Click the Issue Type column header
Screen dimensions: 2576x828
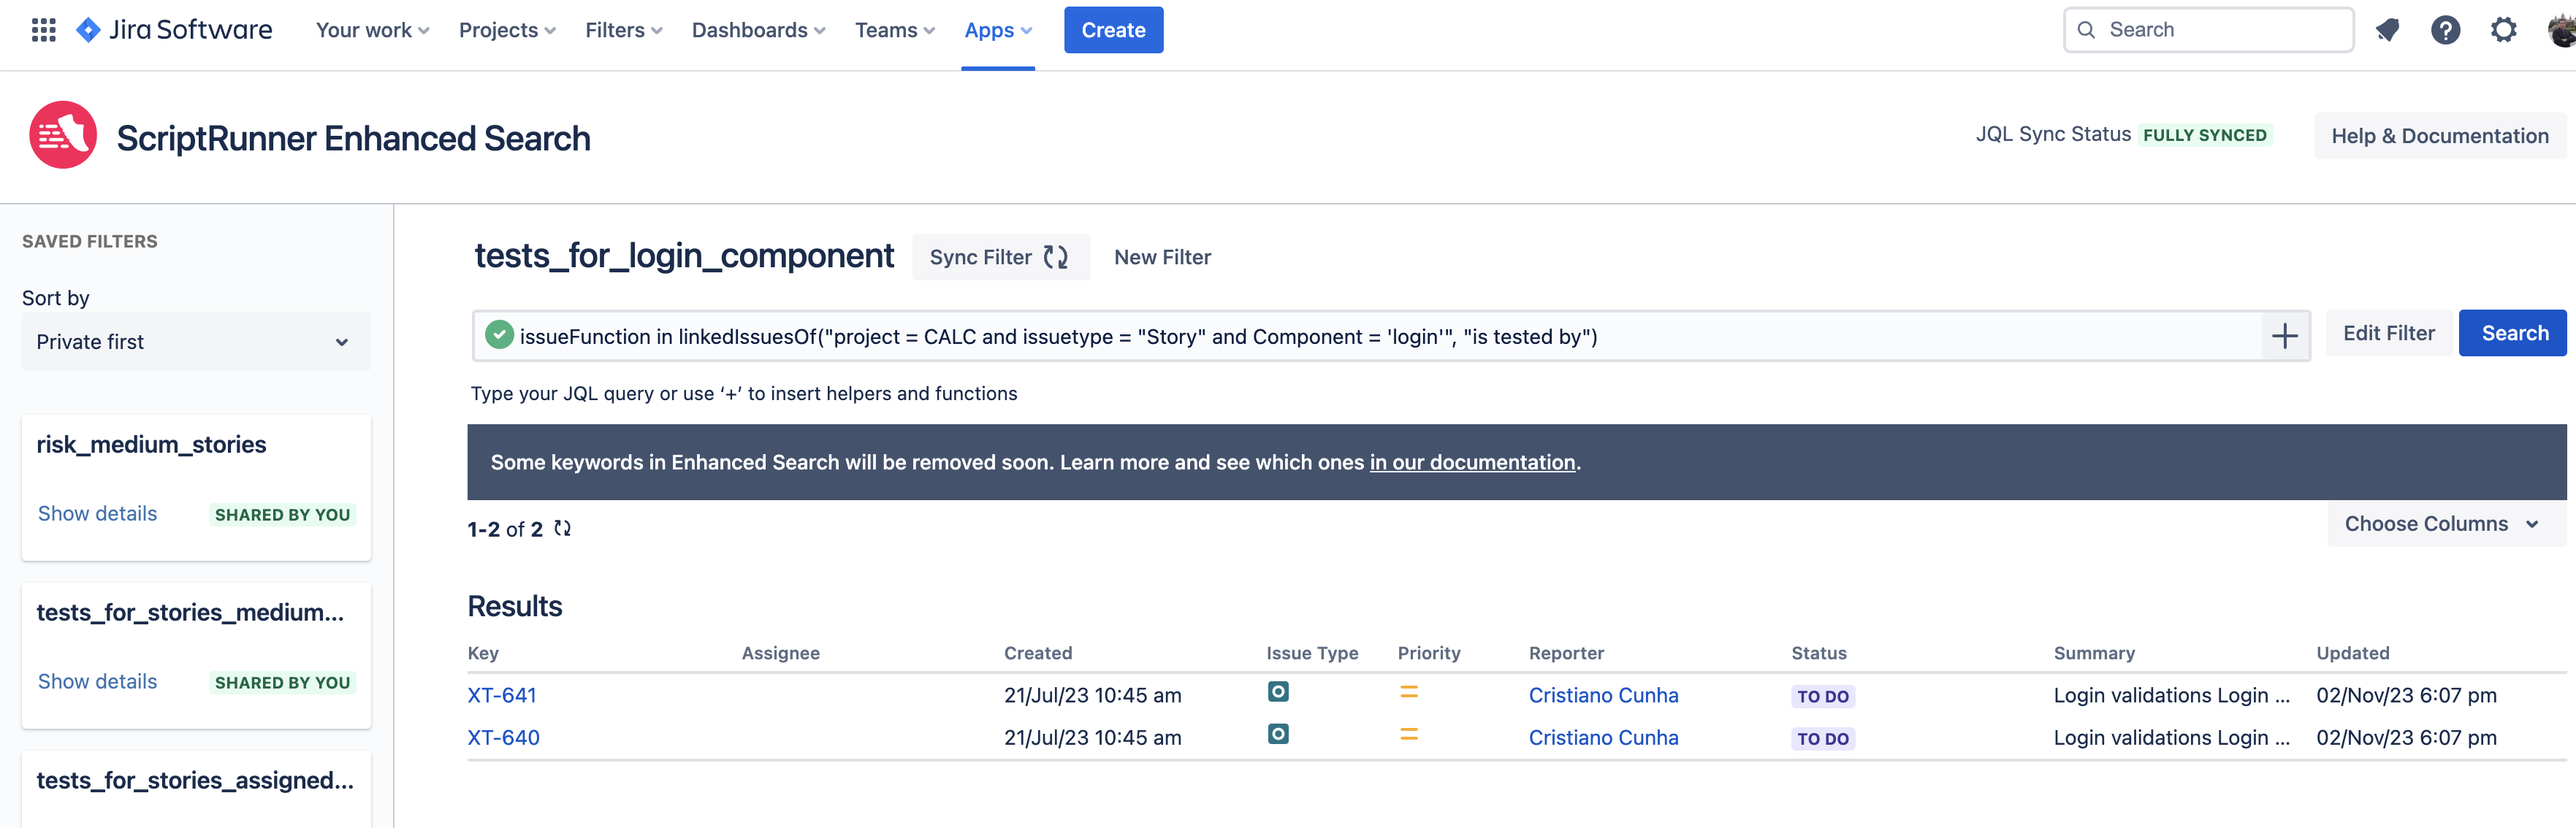coord(1312,653)
